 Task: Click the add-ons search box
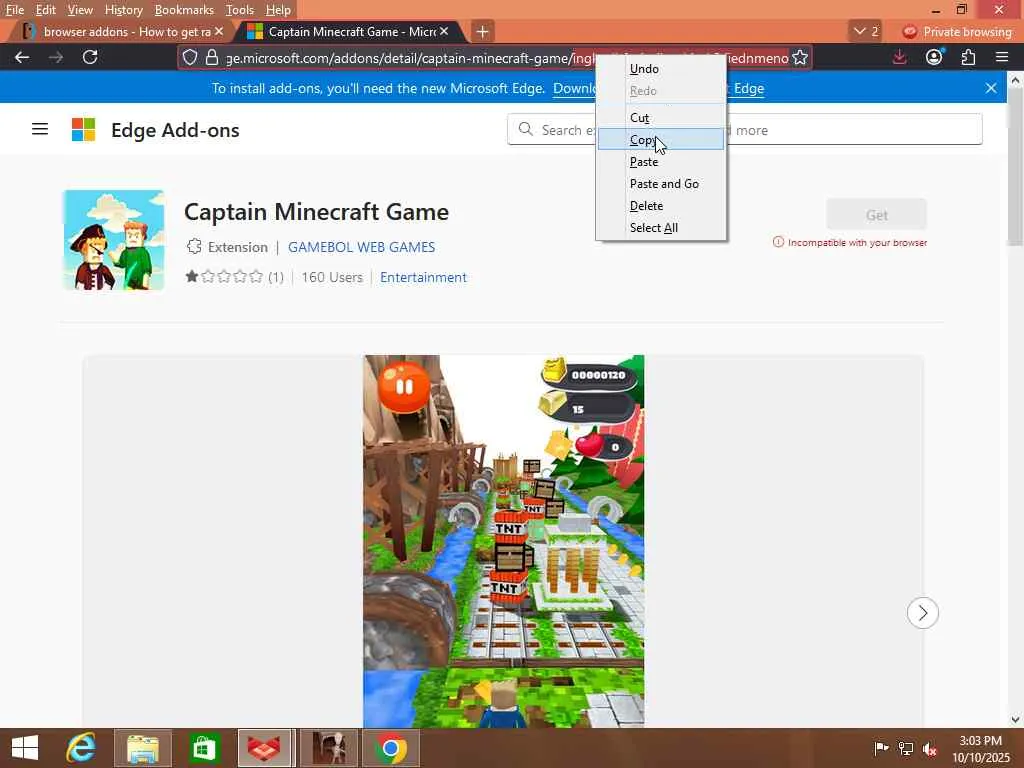pyautogui.click(x=744, y=129)
